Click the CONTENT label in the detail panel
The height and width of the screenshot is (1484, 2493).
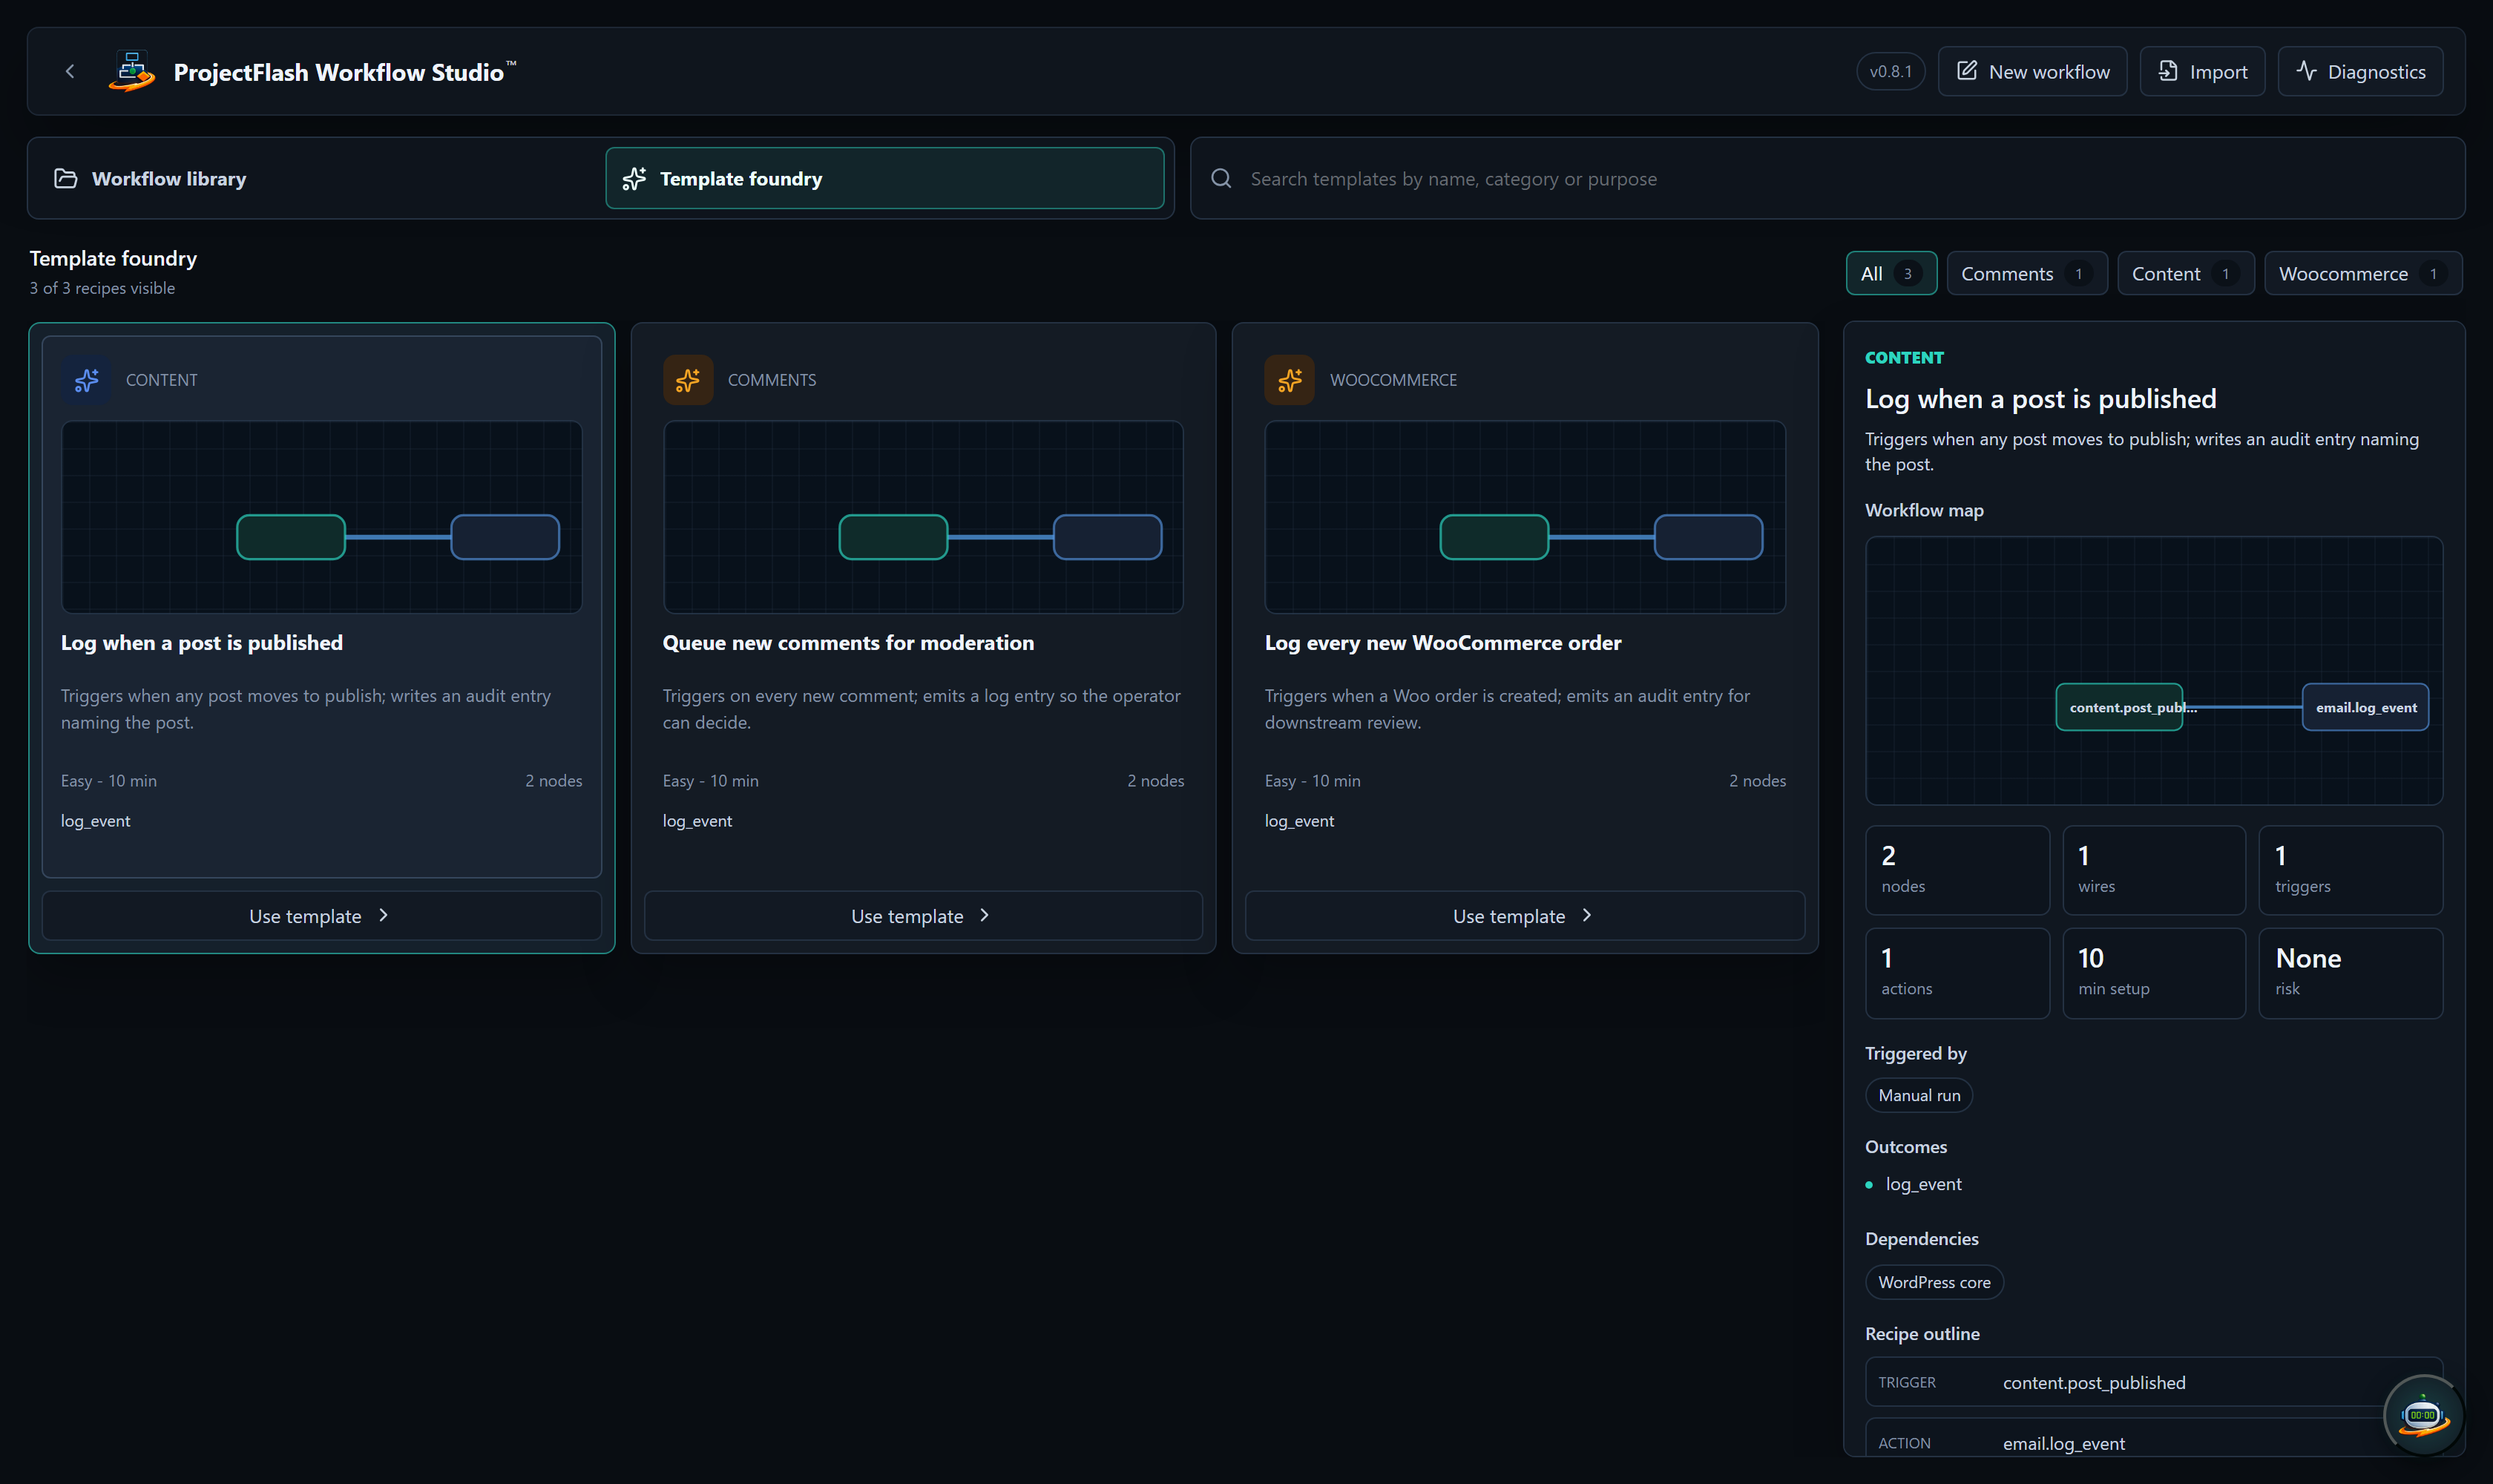tap(1904, 357)
